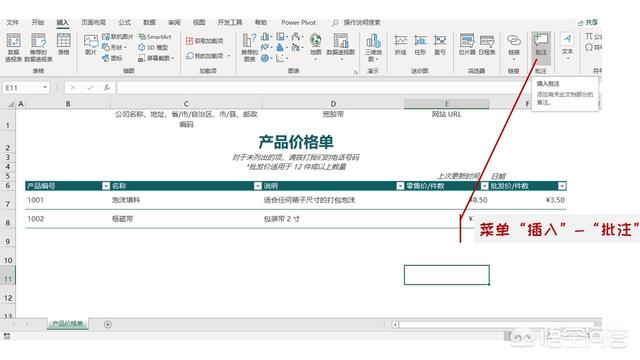Insert a Link (链接)
The height and width of the screenshot is (360, 640).
(513, 46)
